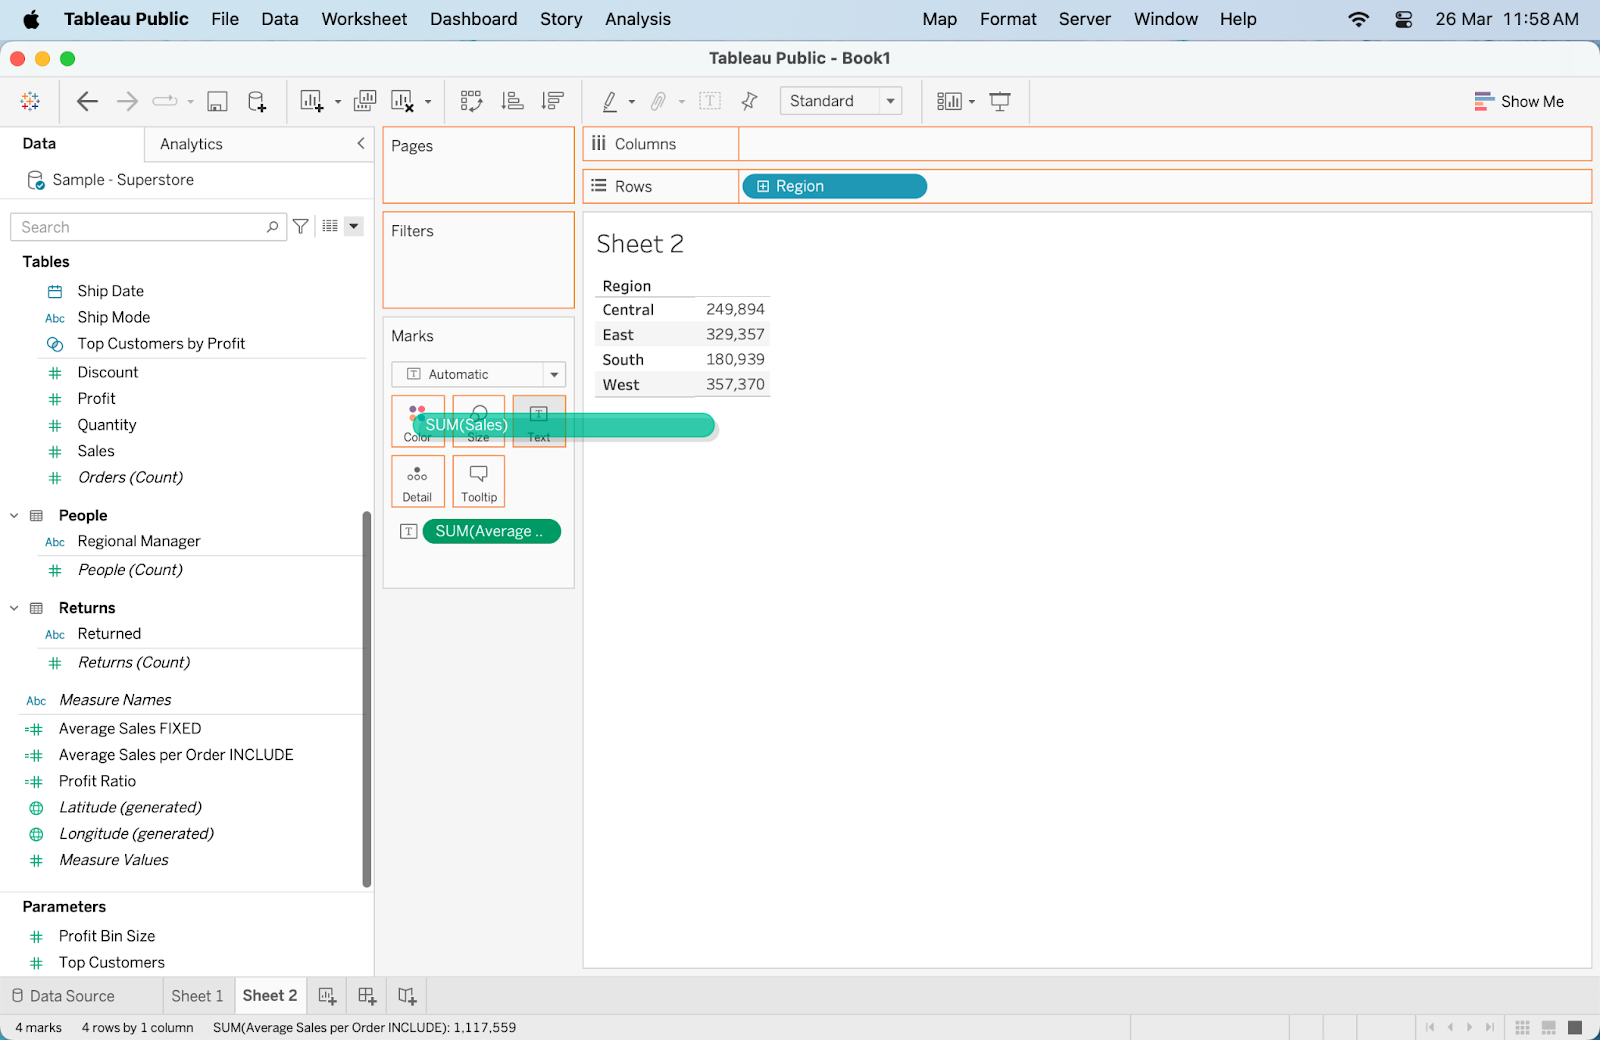1600x1040 pixels.
Task: Click the Highlight pen icon
Action: tap(609, 101)
